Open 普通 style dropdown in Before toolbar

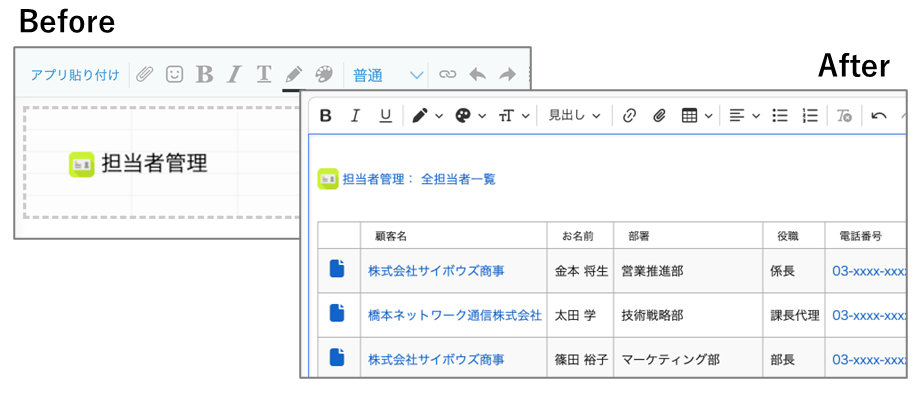pos(388,75)
